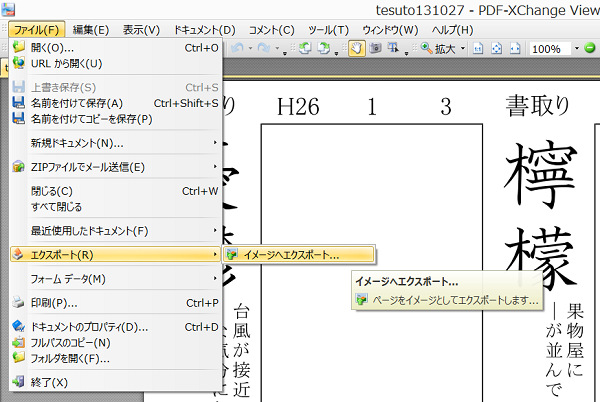600x402 pixels.
Task: Click the Undo toolbar arrow icon
Action: [237, 48]
